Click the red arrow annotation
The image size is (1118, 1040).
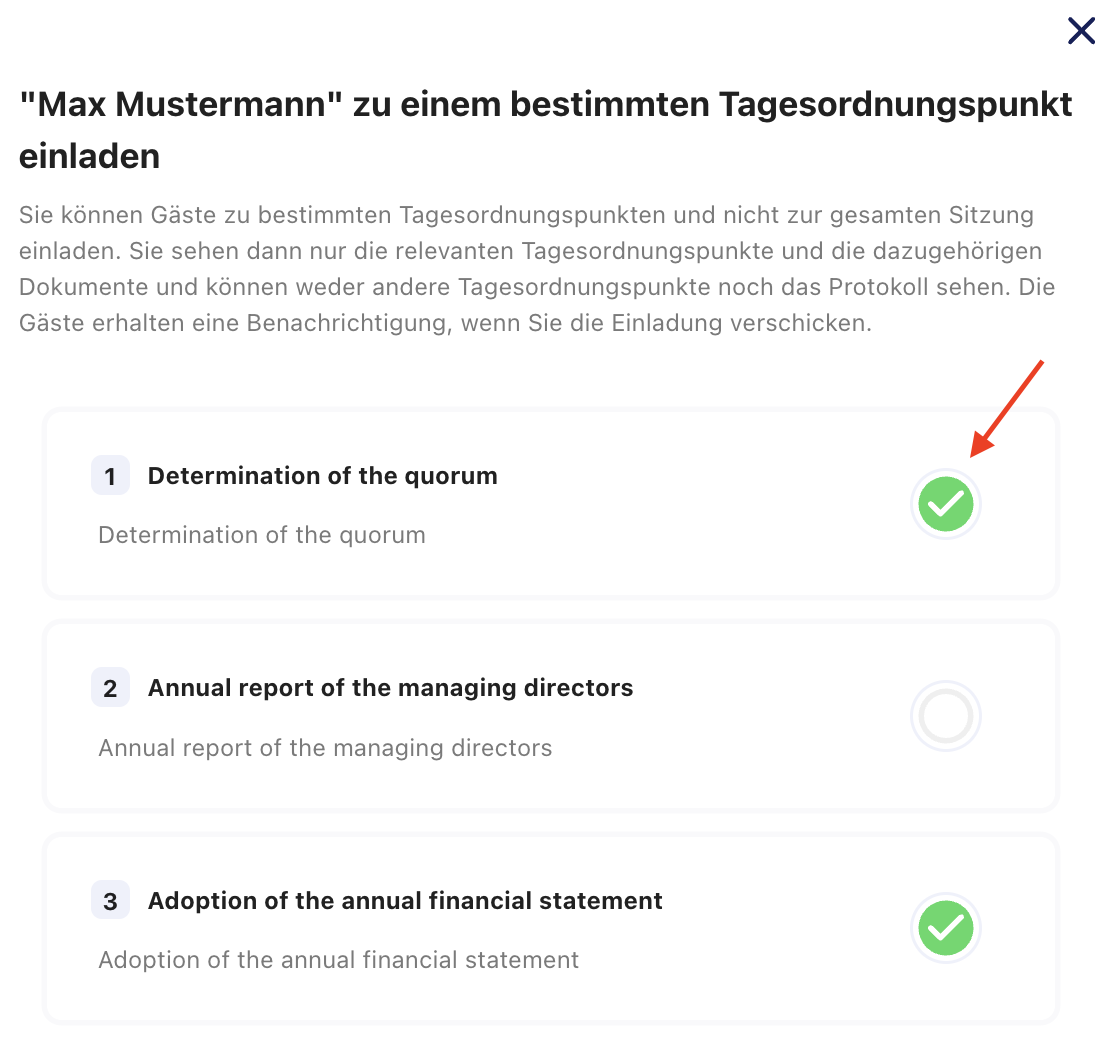pyautogui.click(x=1006, y=408)
